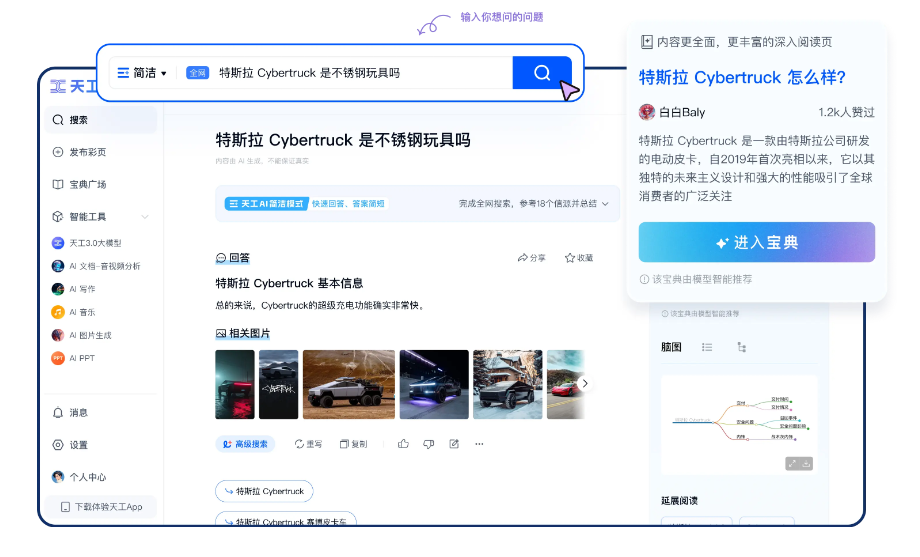920x557 pixels.
Task: Click the 白白Baly author avatar
Action: tap(647, 112)
